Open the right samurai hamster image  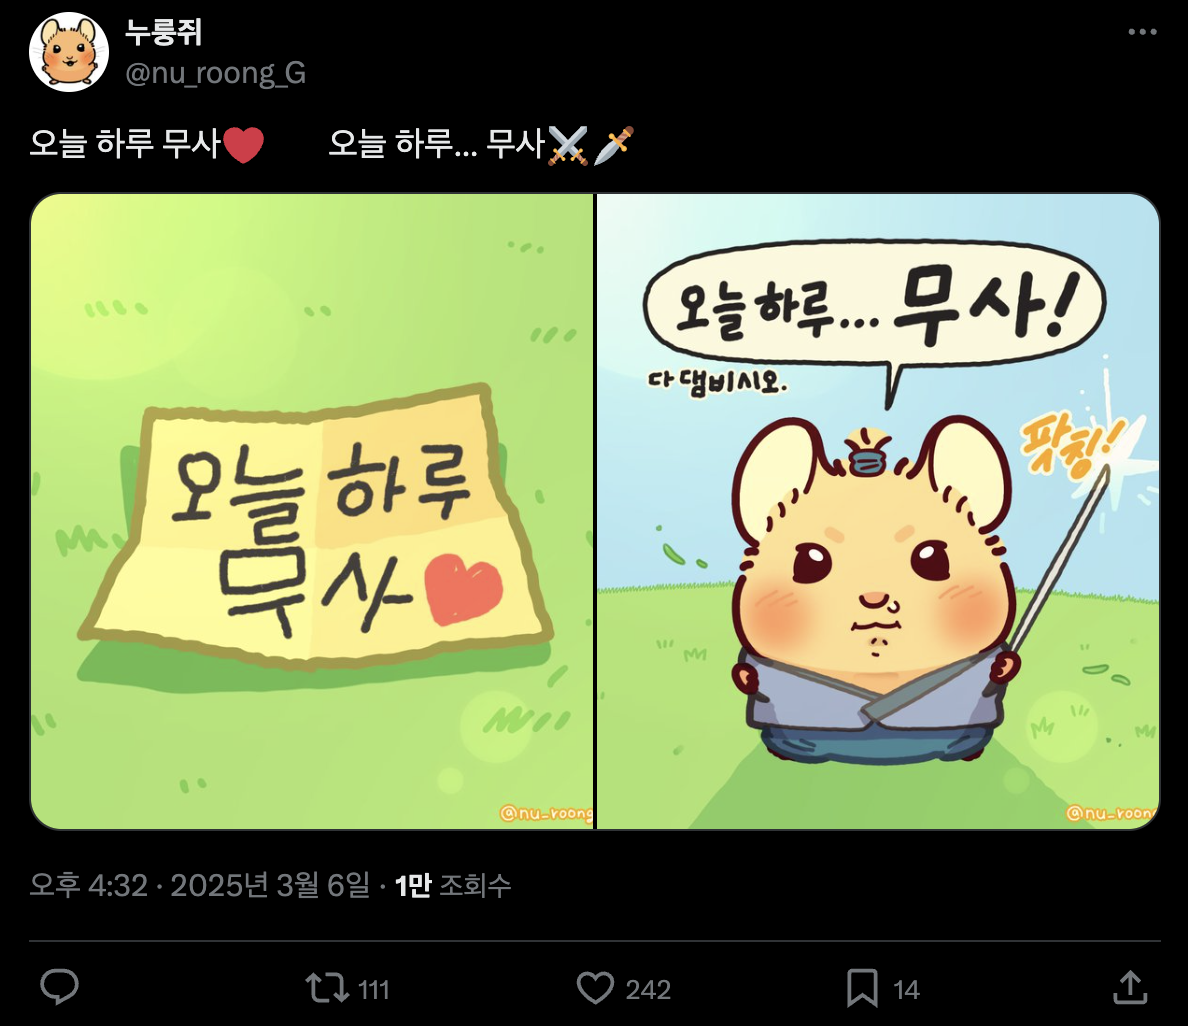[878, 511]
